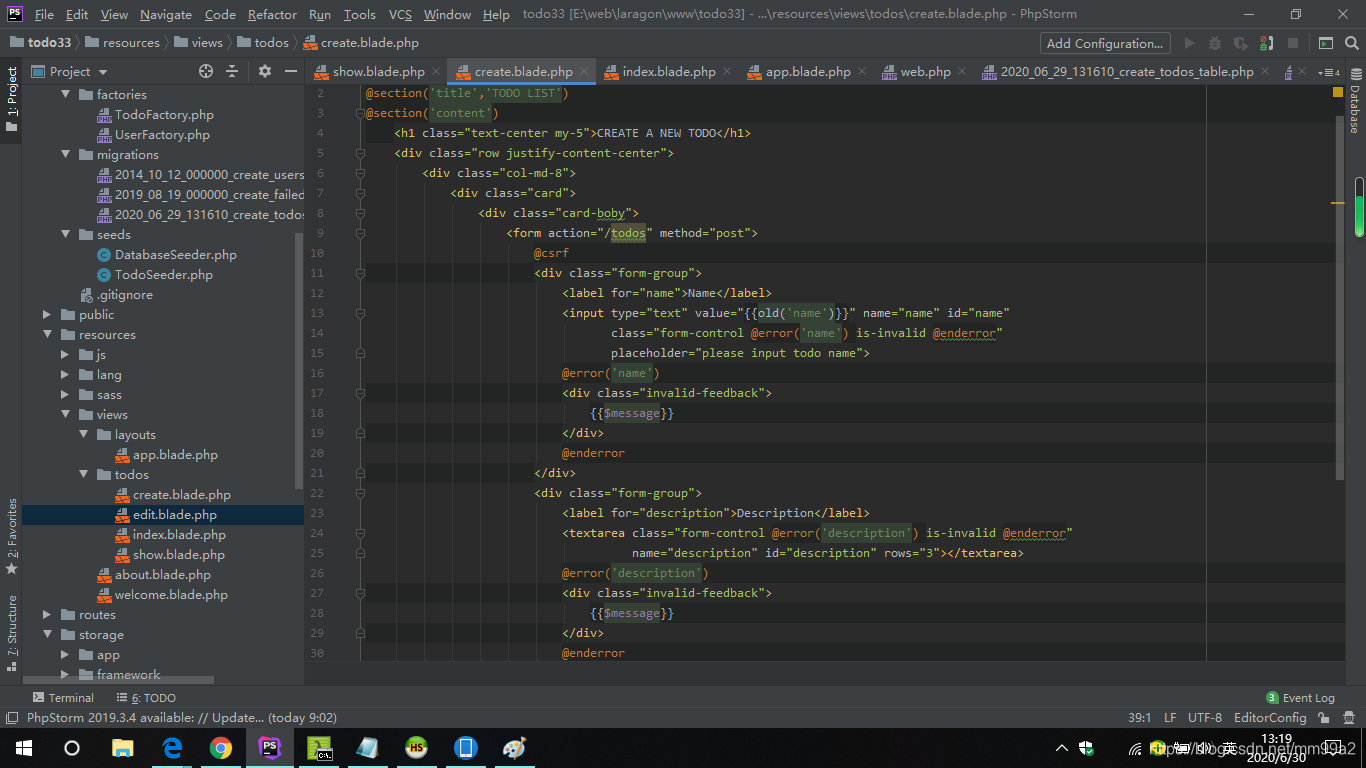Viewport: 1366px width, 768px height.
Task: Close the create.blade.php tab
Action: (584, 71)
